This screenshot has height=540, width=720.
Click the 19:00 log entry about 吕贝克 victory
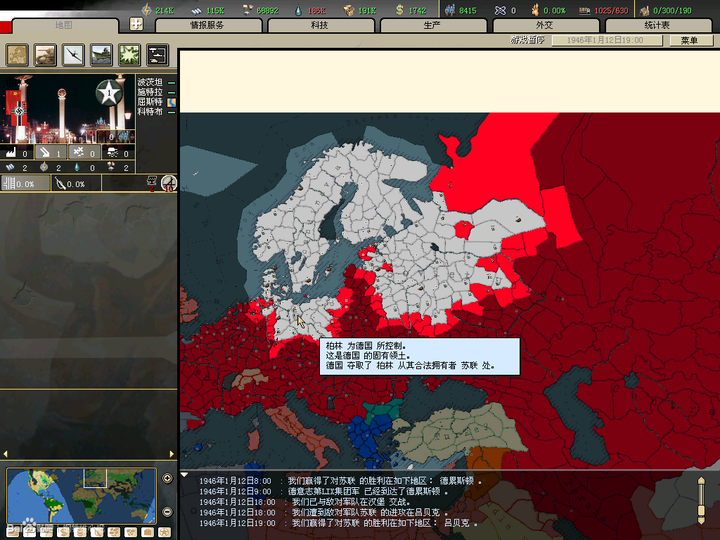pyautogui.click(x=338, y=523)
